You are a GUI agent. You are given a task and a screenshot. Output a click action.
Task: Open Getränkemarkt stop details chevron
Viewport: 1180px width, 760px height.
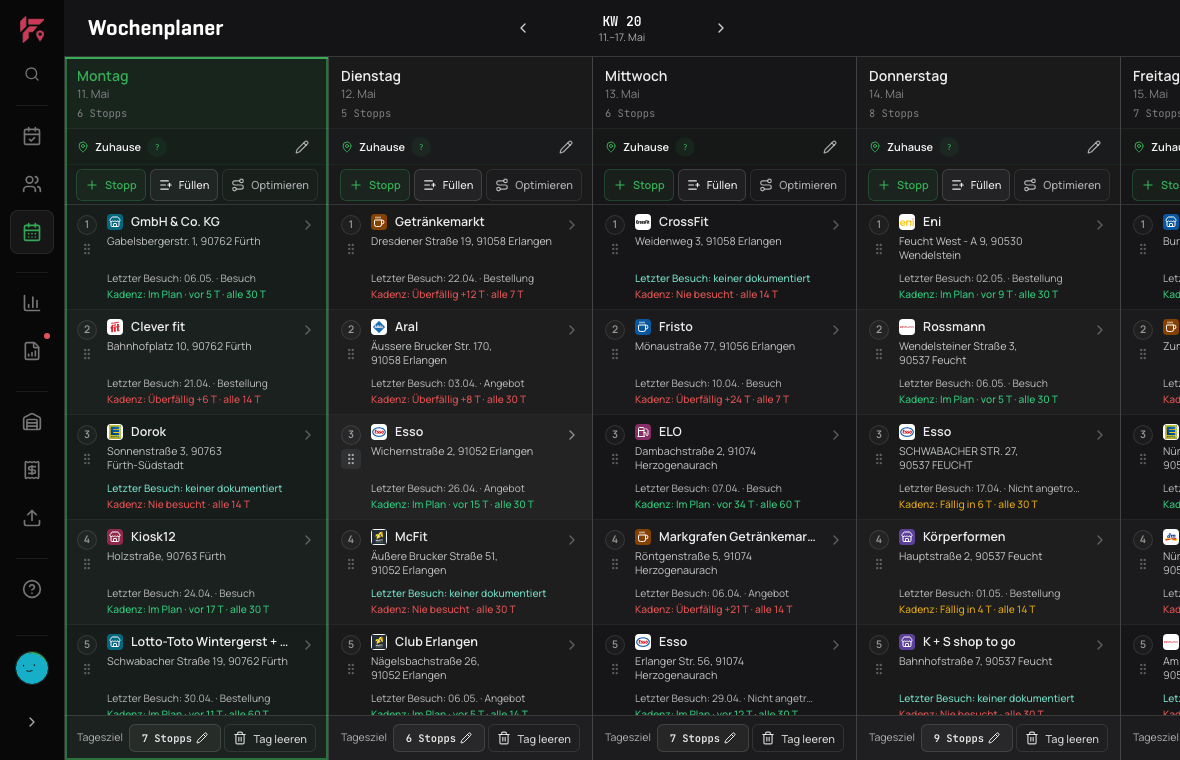point(572,225)
